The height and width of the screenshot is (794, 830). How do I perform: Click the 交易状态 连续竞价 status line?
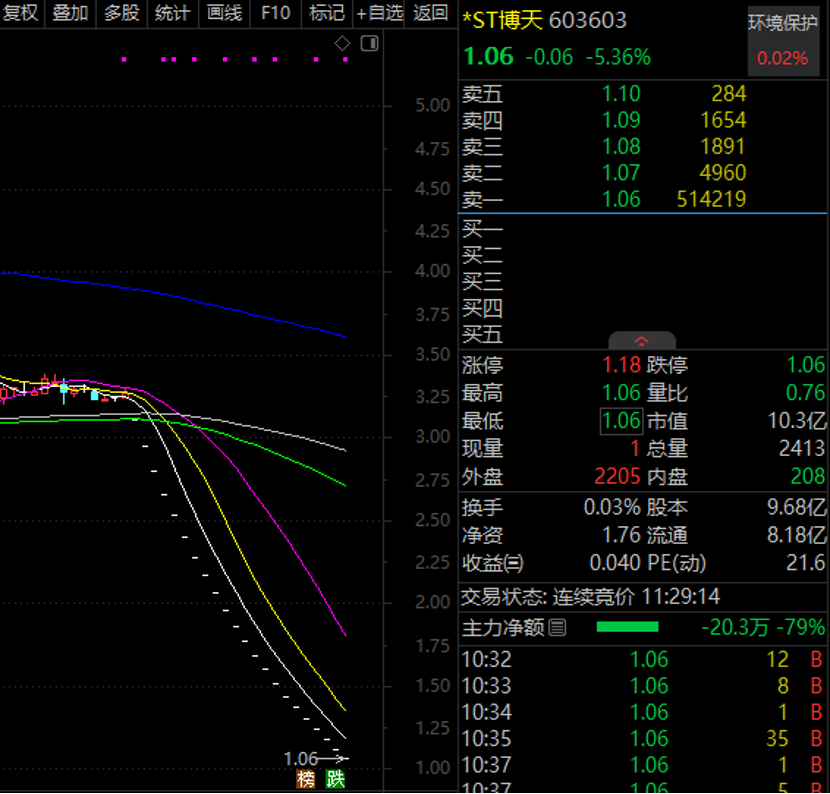(x=590, y=598)
